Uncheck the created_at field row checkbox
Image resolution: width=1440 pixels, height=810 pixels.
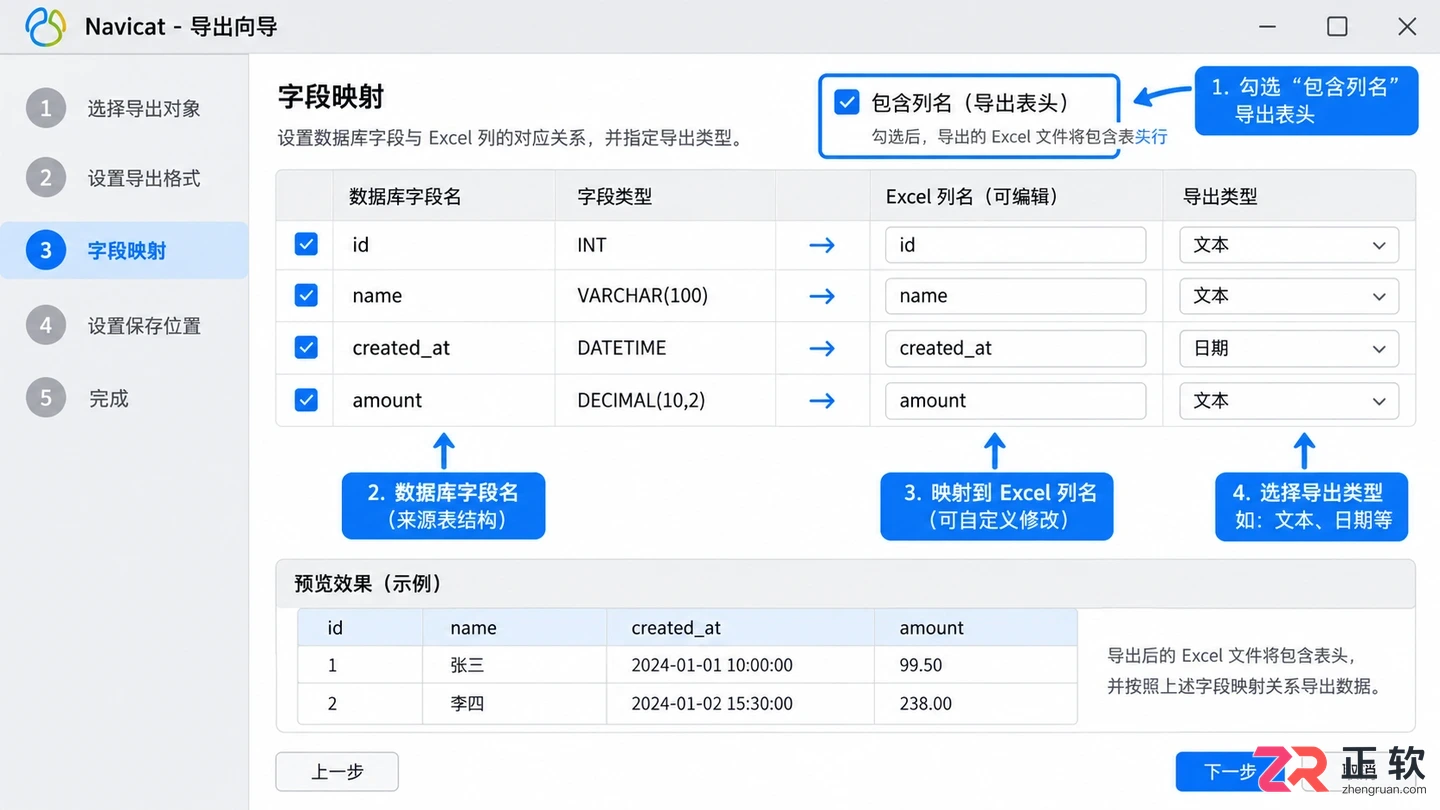[306, 347]
